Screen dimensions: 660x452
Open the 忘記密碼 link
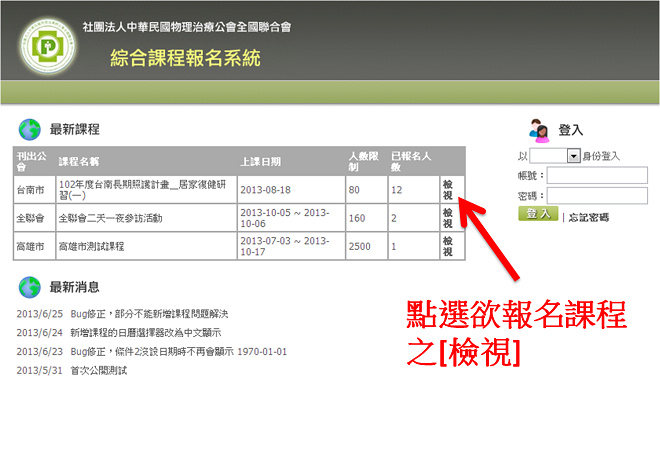click(588, 216)
